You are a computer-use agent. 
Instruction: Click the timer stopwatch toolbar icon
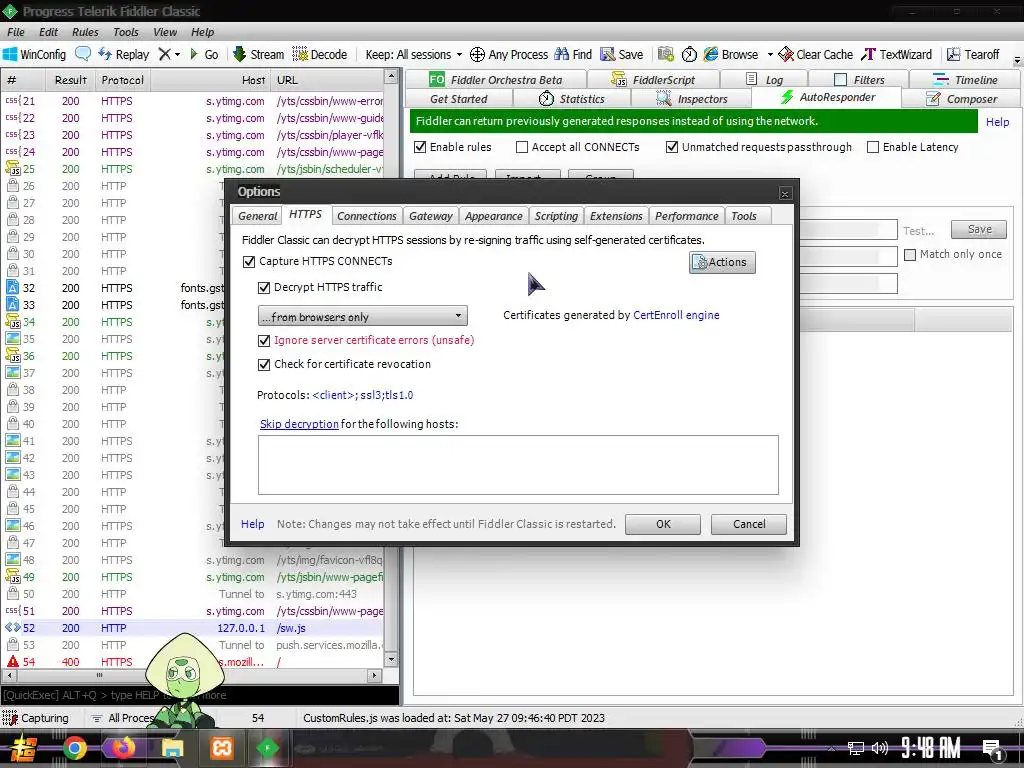click(x=689, y=54)
